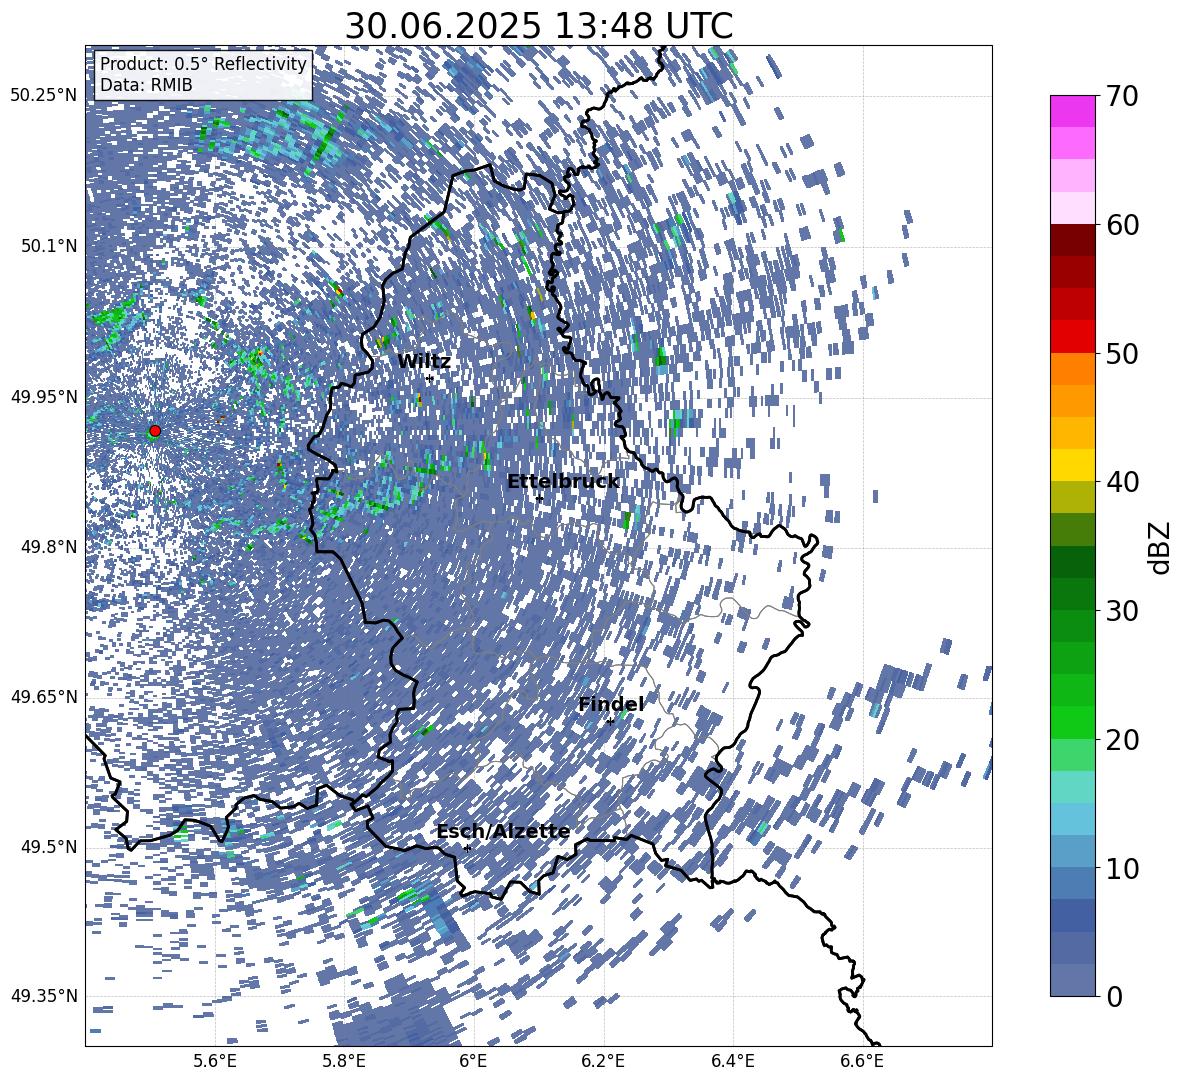Image resolution: width=1184 pixels, height=1081 pixels.
Task: Click the Findel location label
Action: 611,704
